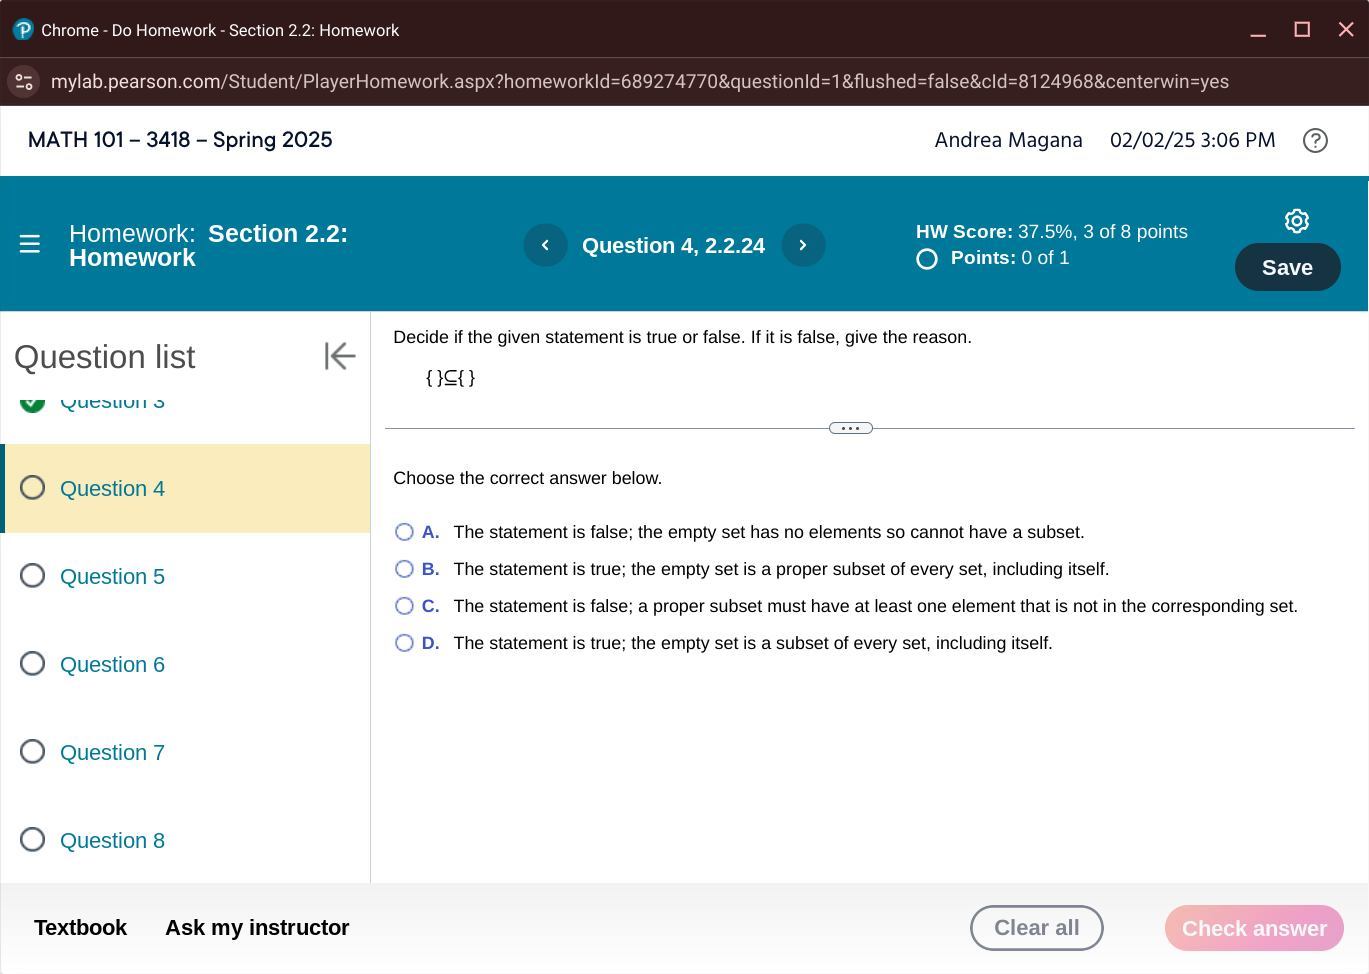Expand the ellipsis divider below the problem statement
1369x974 pixels.
click(x=850, y=427)
